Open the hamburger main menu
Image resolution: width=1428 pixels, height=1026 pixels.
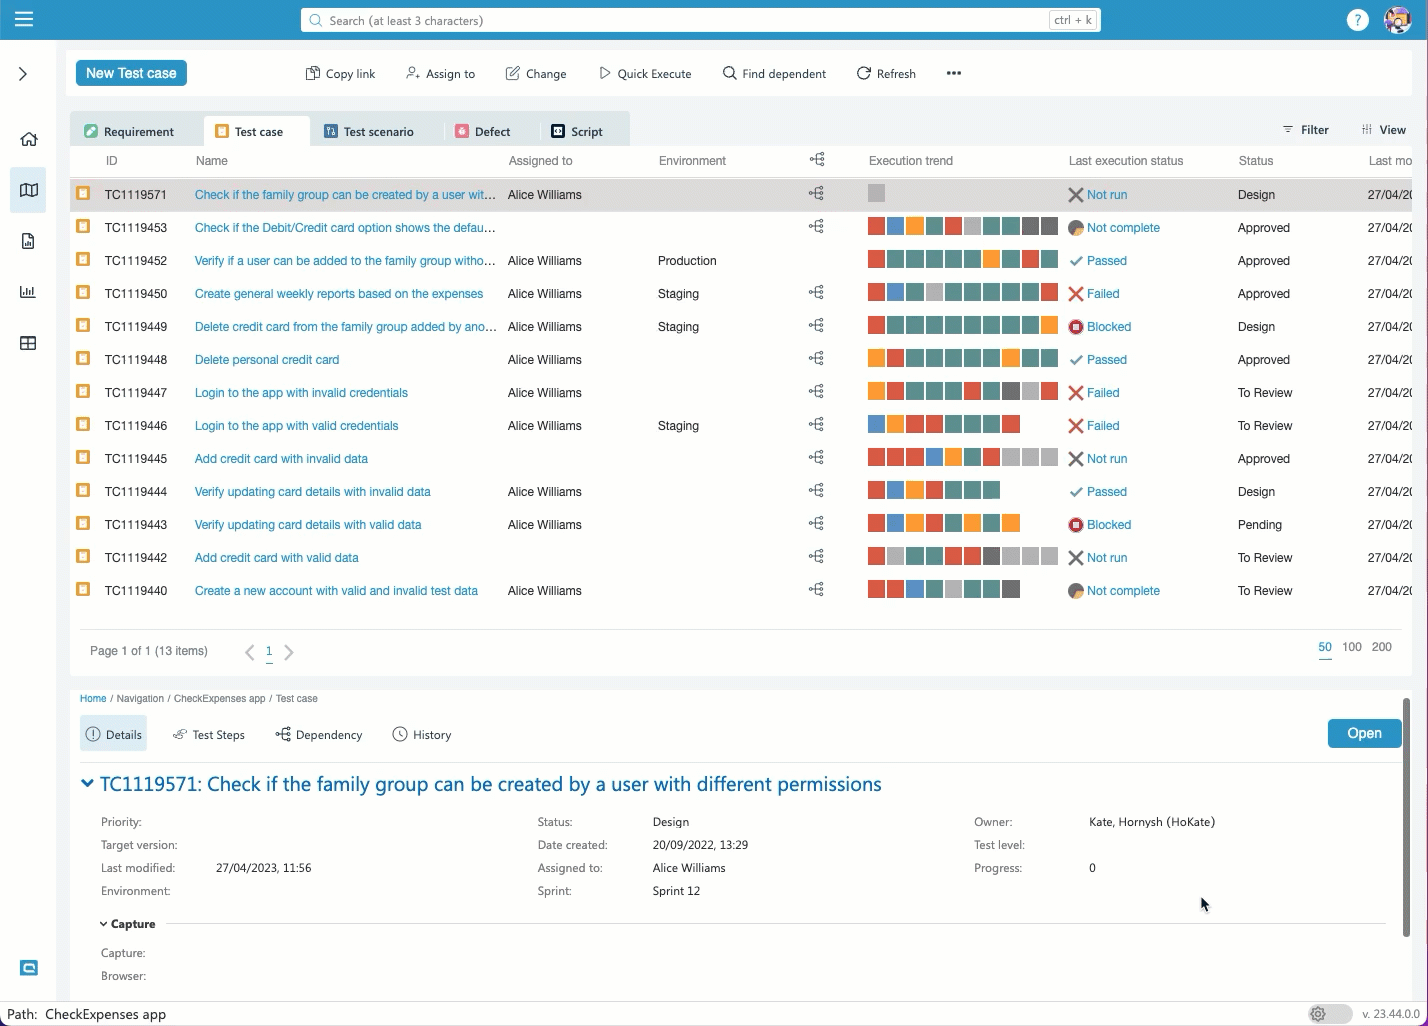pyautogui.click(x=24, y=20)
